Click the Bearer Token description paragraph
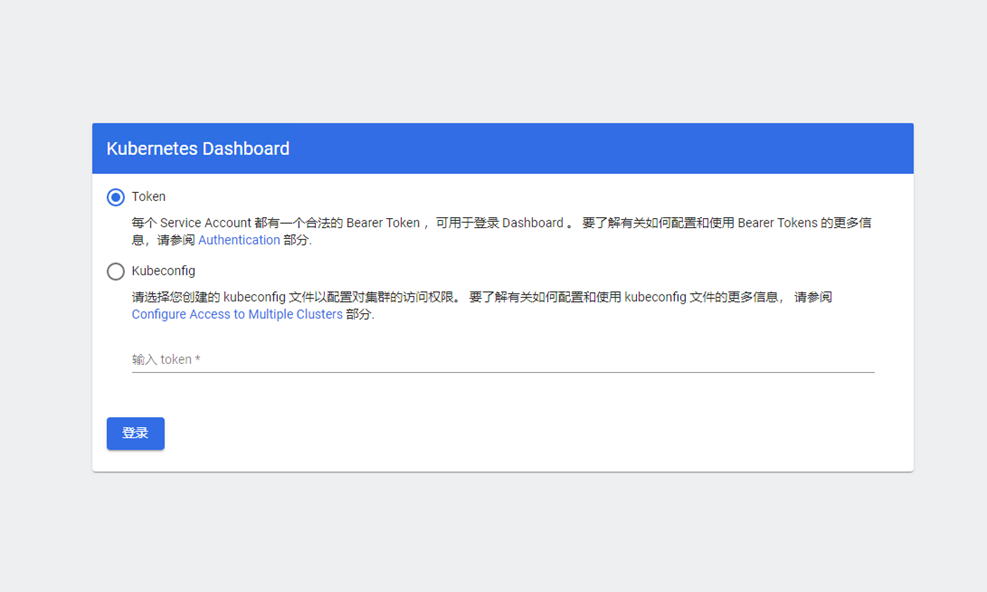The height and width of the screenshot is (592, 987). point(502,231)
